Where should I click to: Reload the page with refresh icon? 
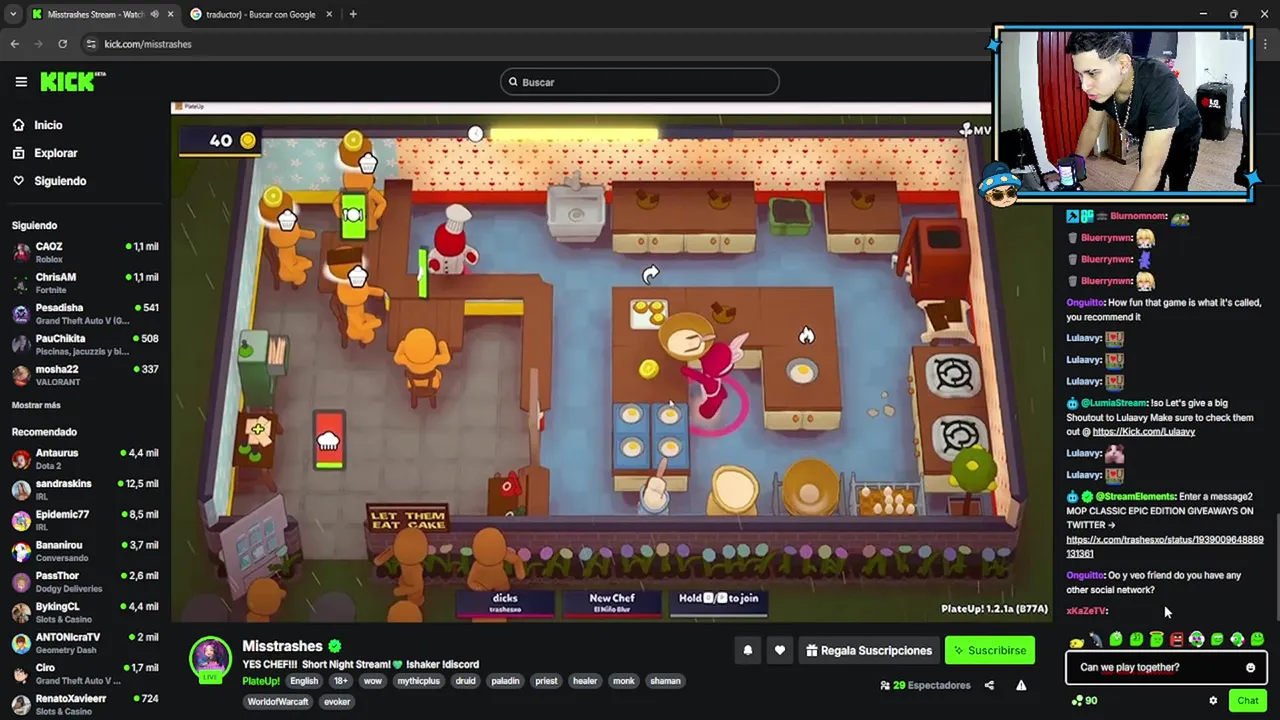62,44
